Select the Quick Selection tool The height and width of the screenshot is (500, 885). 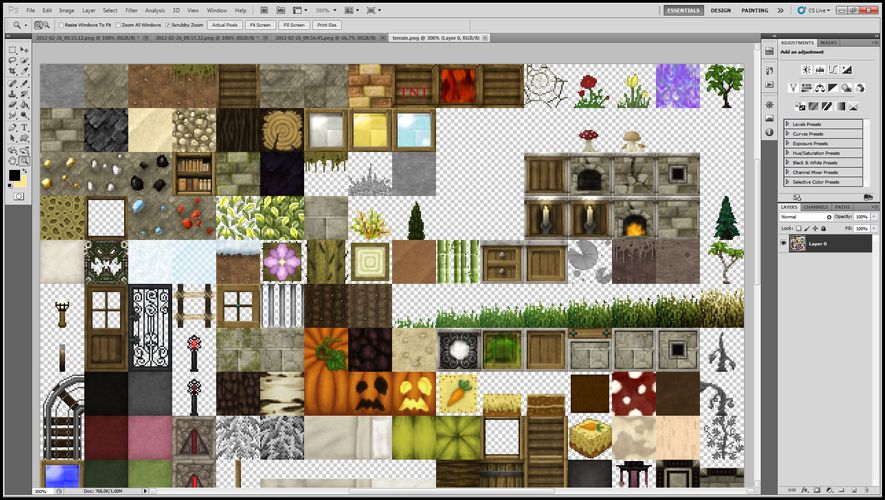24,60
